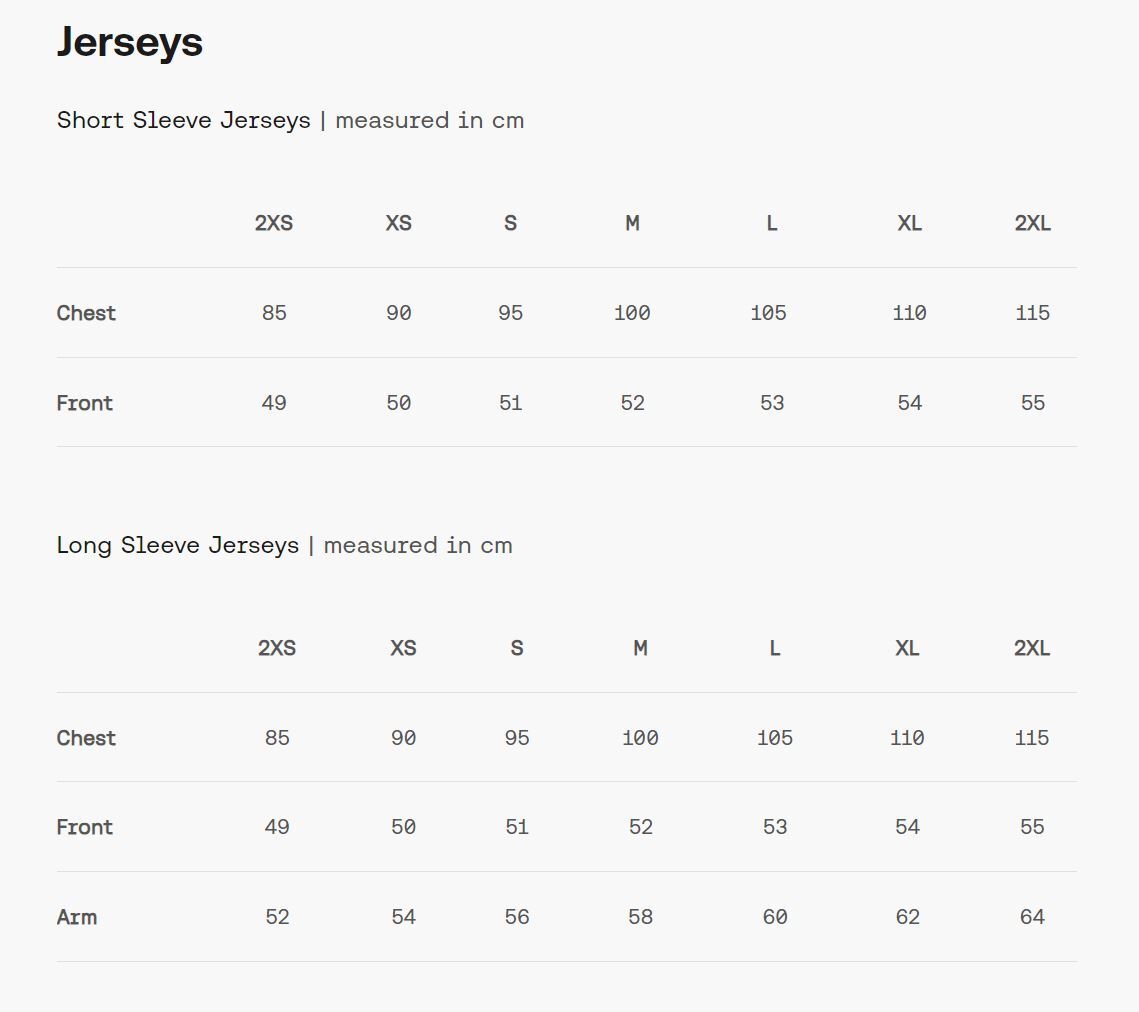Select M column header in long sleeve table

click(640, 648)
